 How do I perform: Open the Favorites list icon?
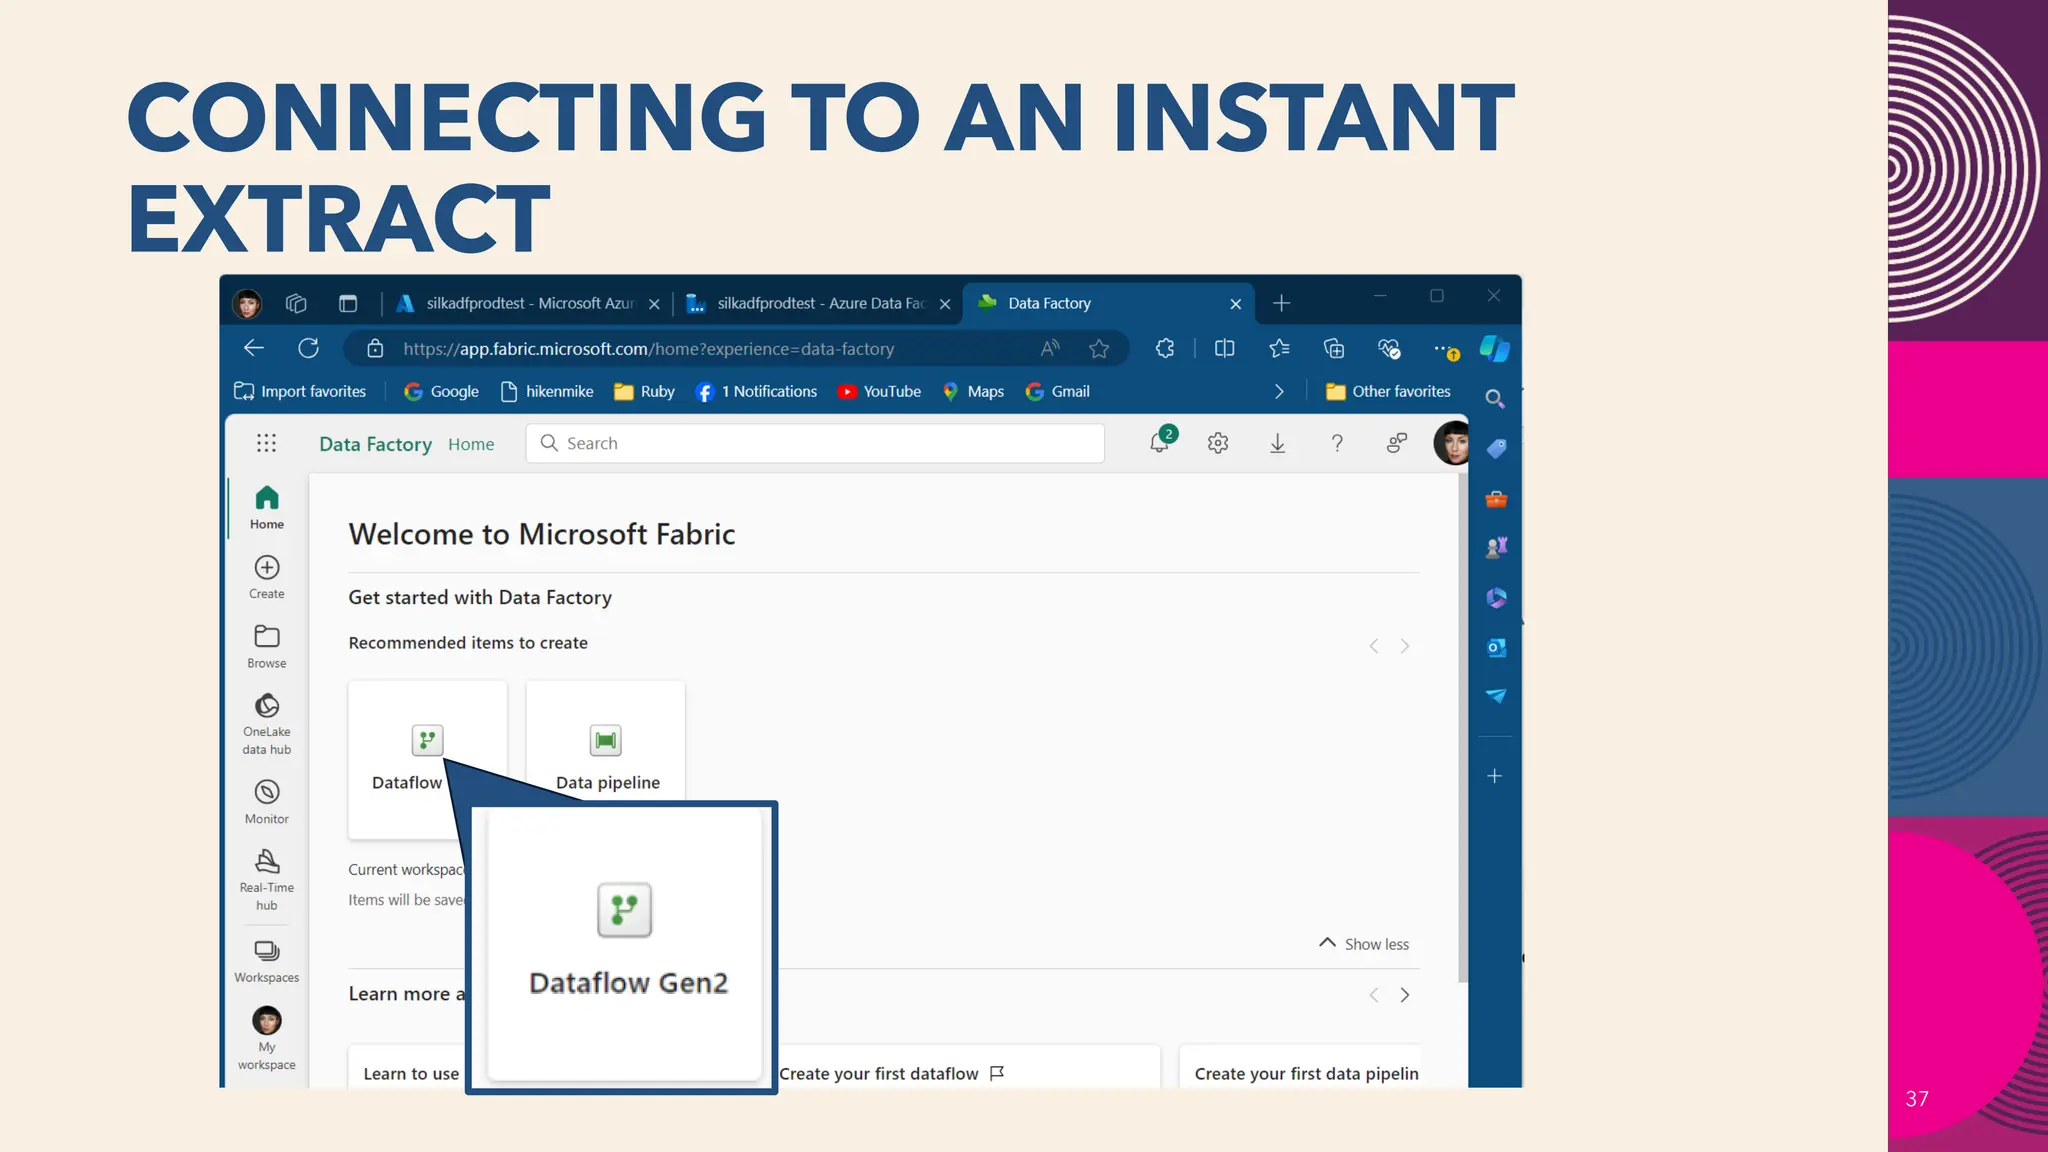point(1279,348)
